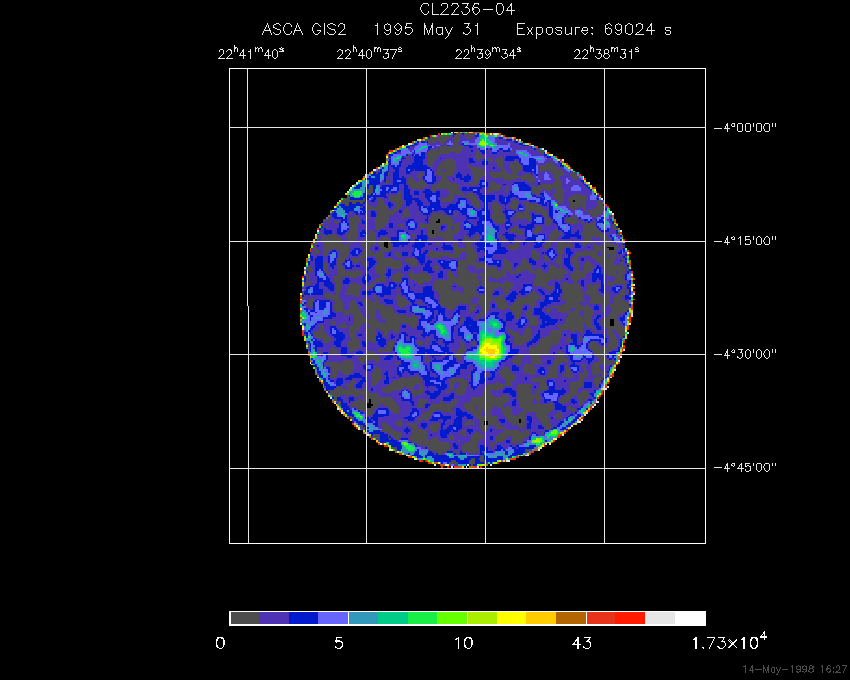Click the 1995 May 31 observation date
Image resolution: width=850 pixels, height=680 pixels.
point(431,30)
